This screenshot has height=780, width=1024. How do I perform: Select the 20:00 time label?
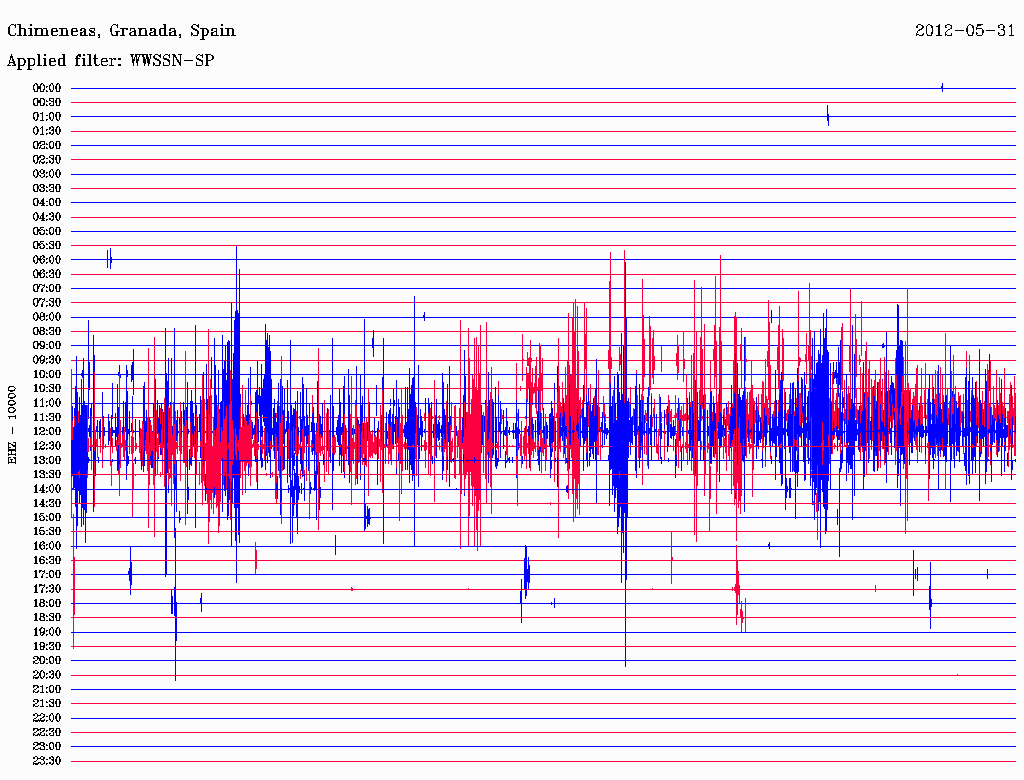pyautogui.click(x=46, y=661)
